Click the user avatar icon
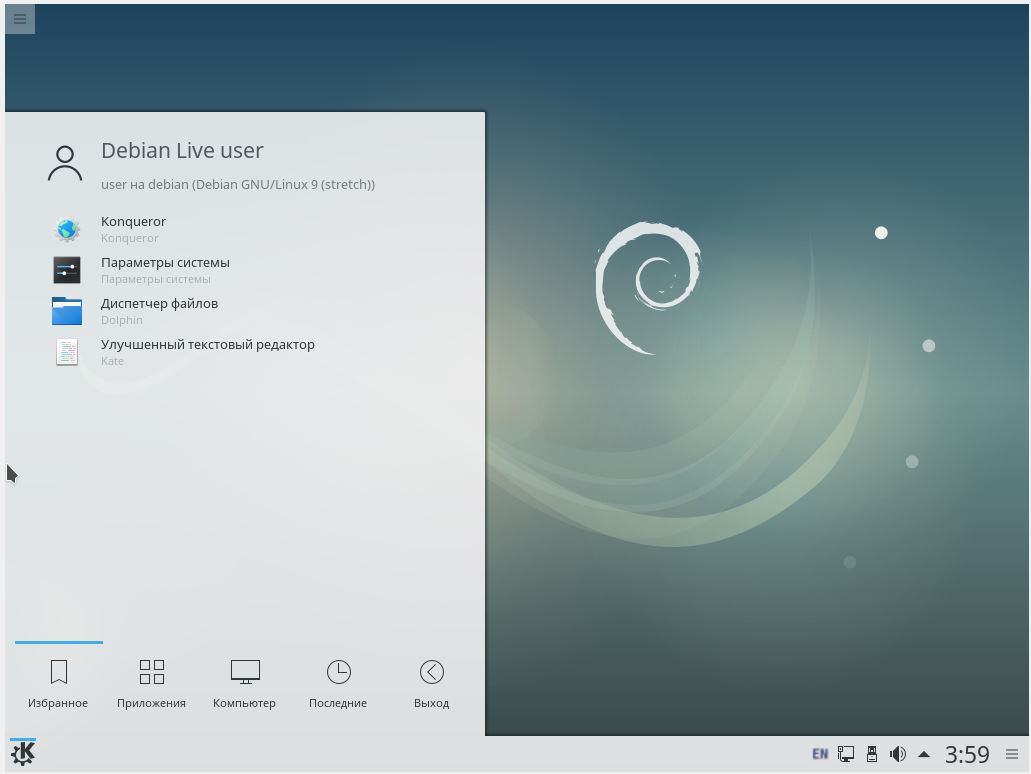The height and width of the screenshot is (774, 1031). pos(64,163)
